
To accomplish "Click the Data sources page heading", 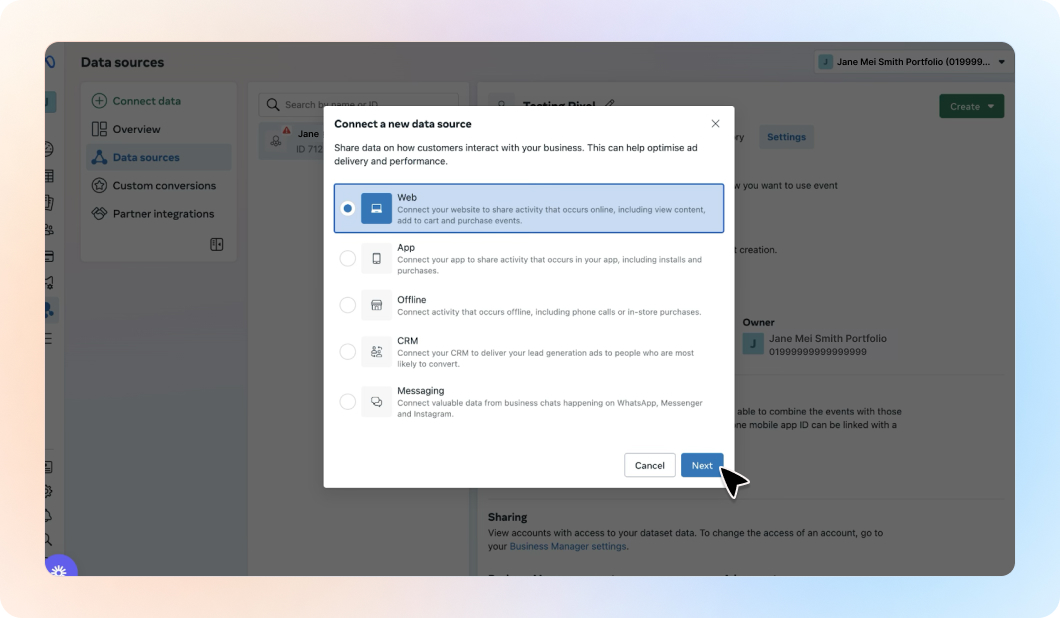I will click(x=122, y=62).
